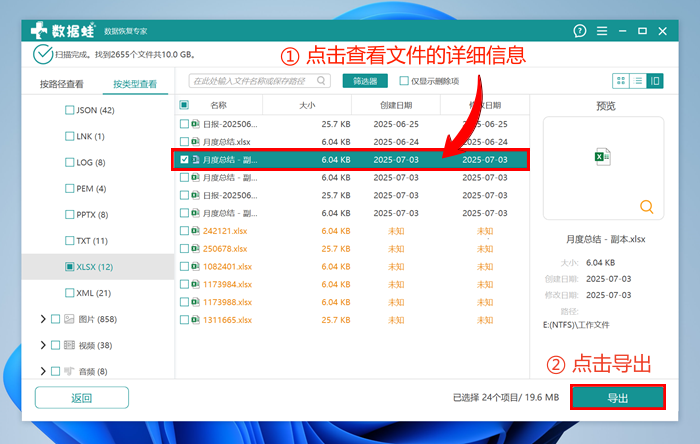Select the top 日报-202506 file row
This screenshot has height=444, width=700.
pos(350,124)
